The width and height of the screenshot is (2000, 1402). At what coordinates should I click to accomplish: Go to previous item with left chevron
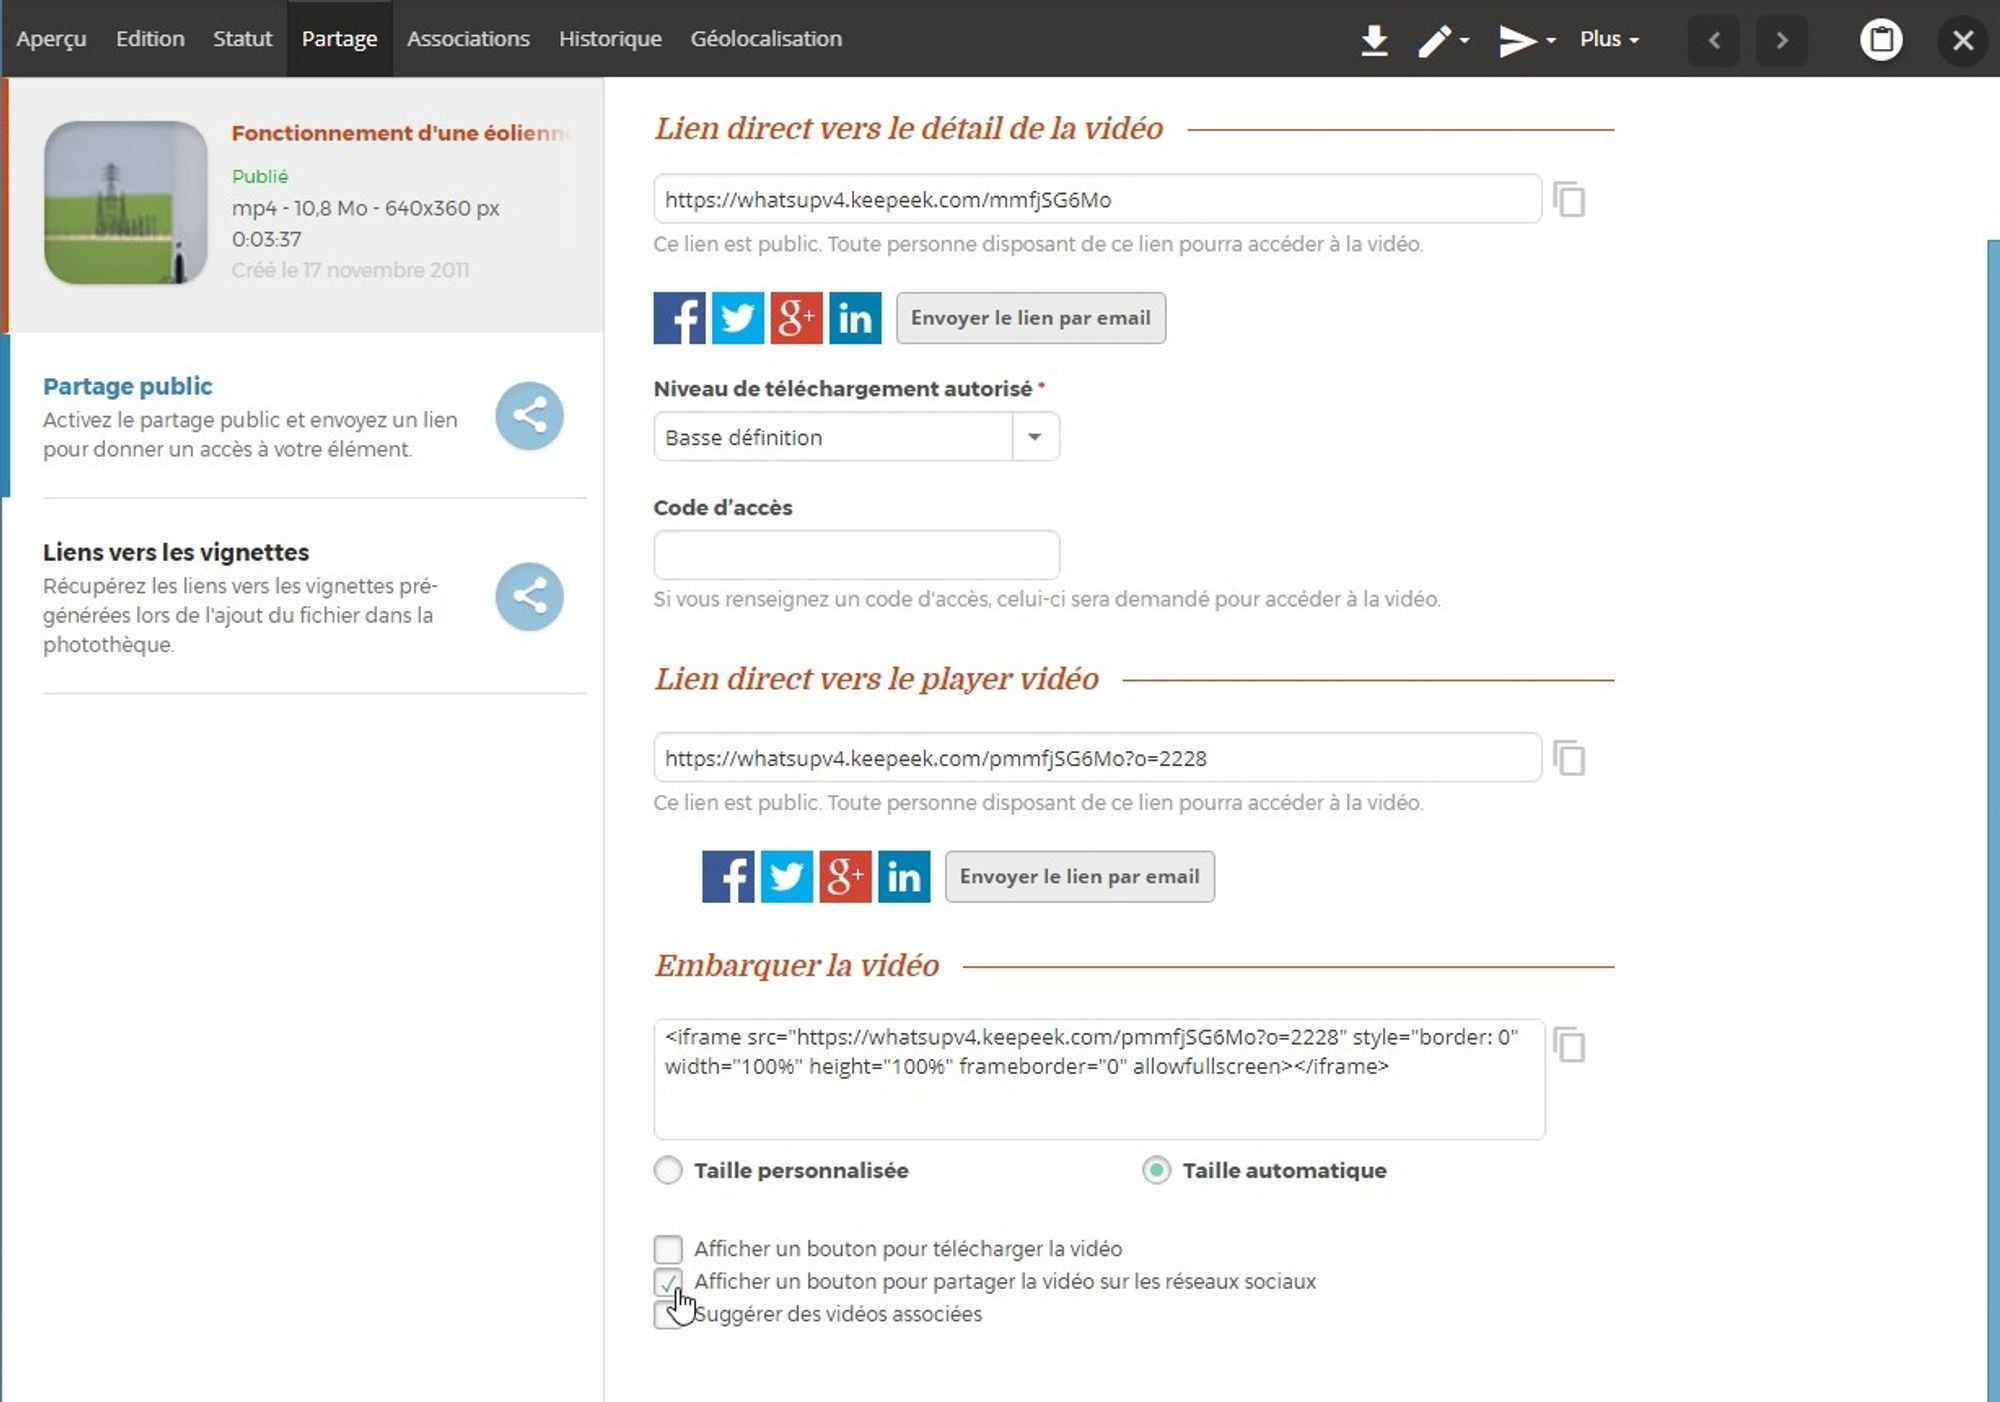click(1714, 40)
